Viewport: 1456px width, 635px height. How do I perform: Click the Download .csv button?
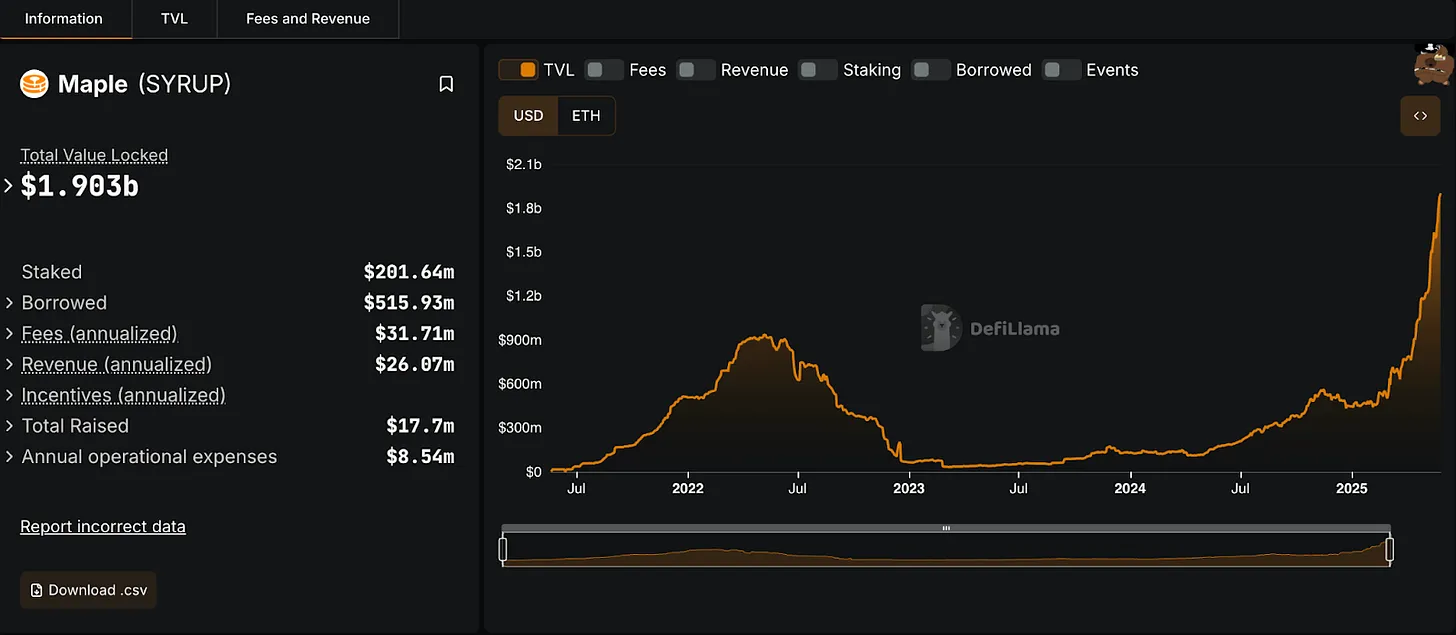pyautogui.click(x=88, y=590)
